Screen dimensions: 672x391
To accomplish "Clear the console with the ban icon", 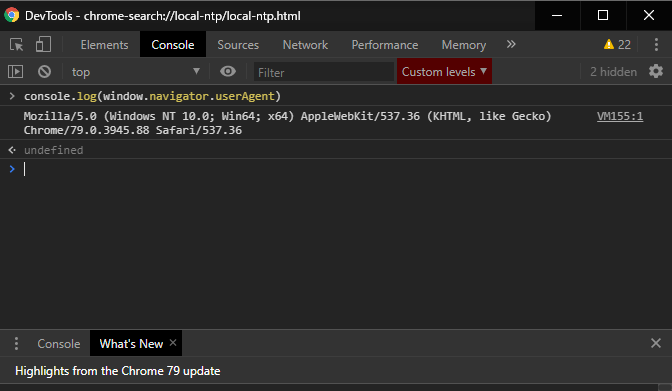I will tap(44, 72).
